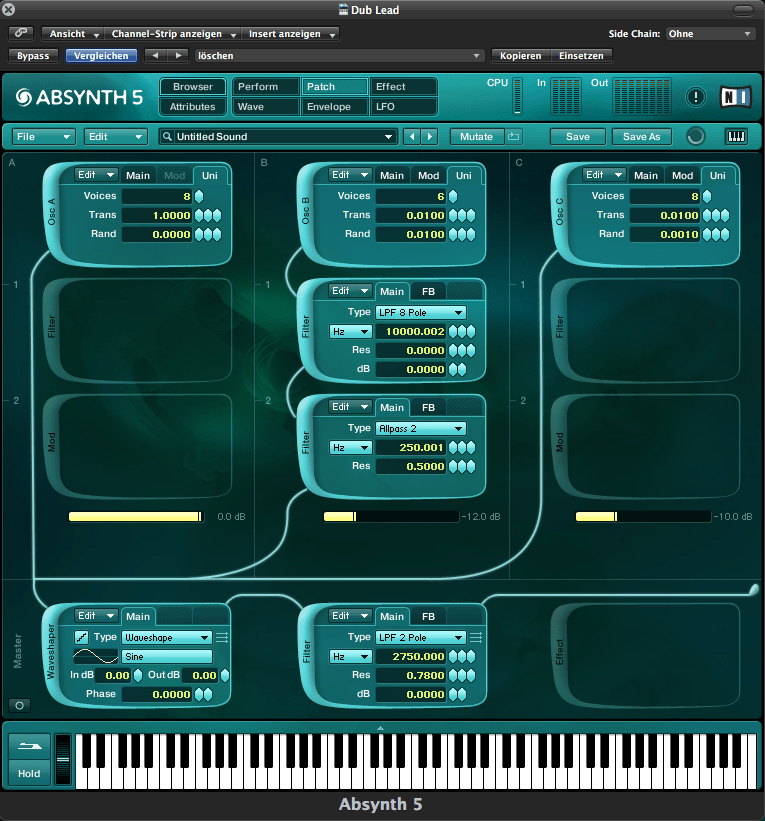This screenshot has width=765, height=821.
Task: Click the exclamation mark panic icon
Action: (x=696, y=97)
